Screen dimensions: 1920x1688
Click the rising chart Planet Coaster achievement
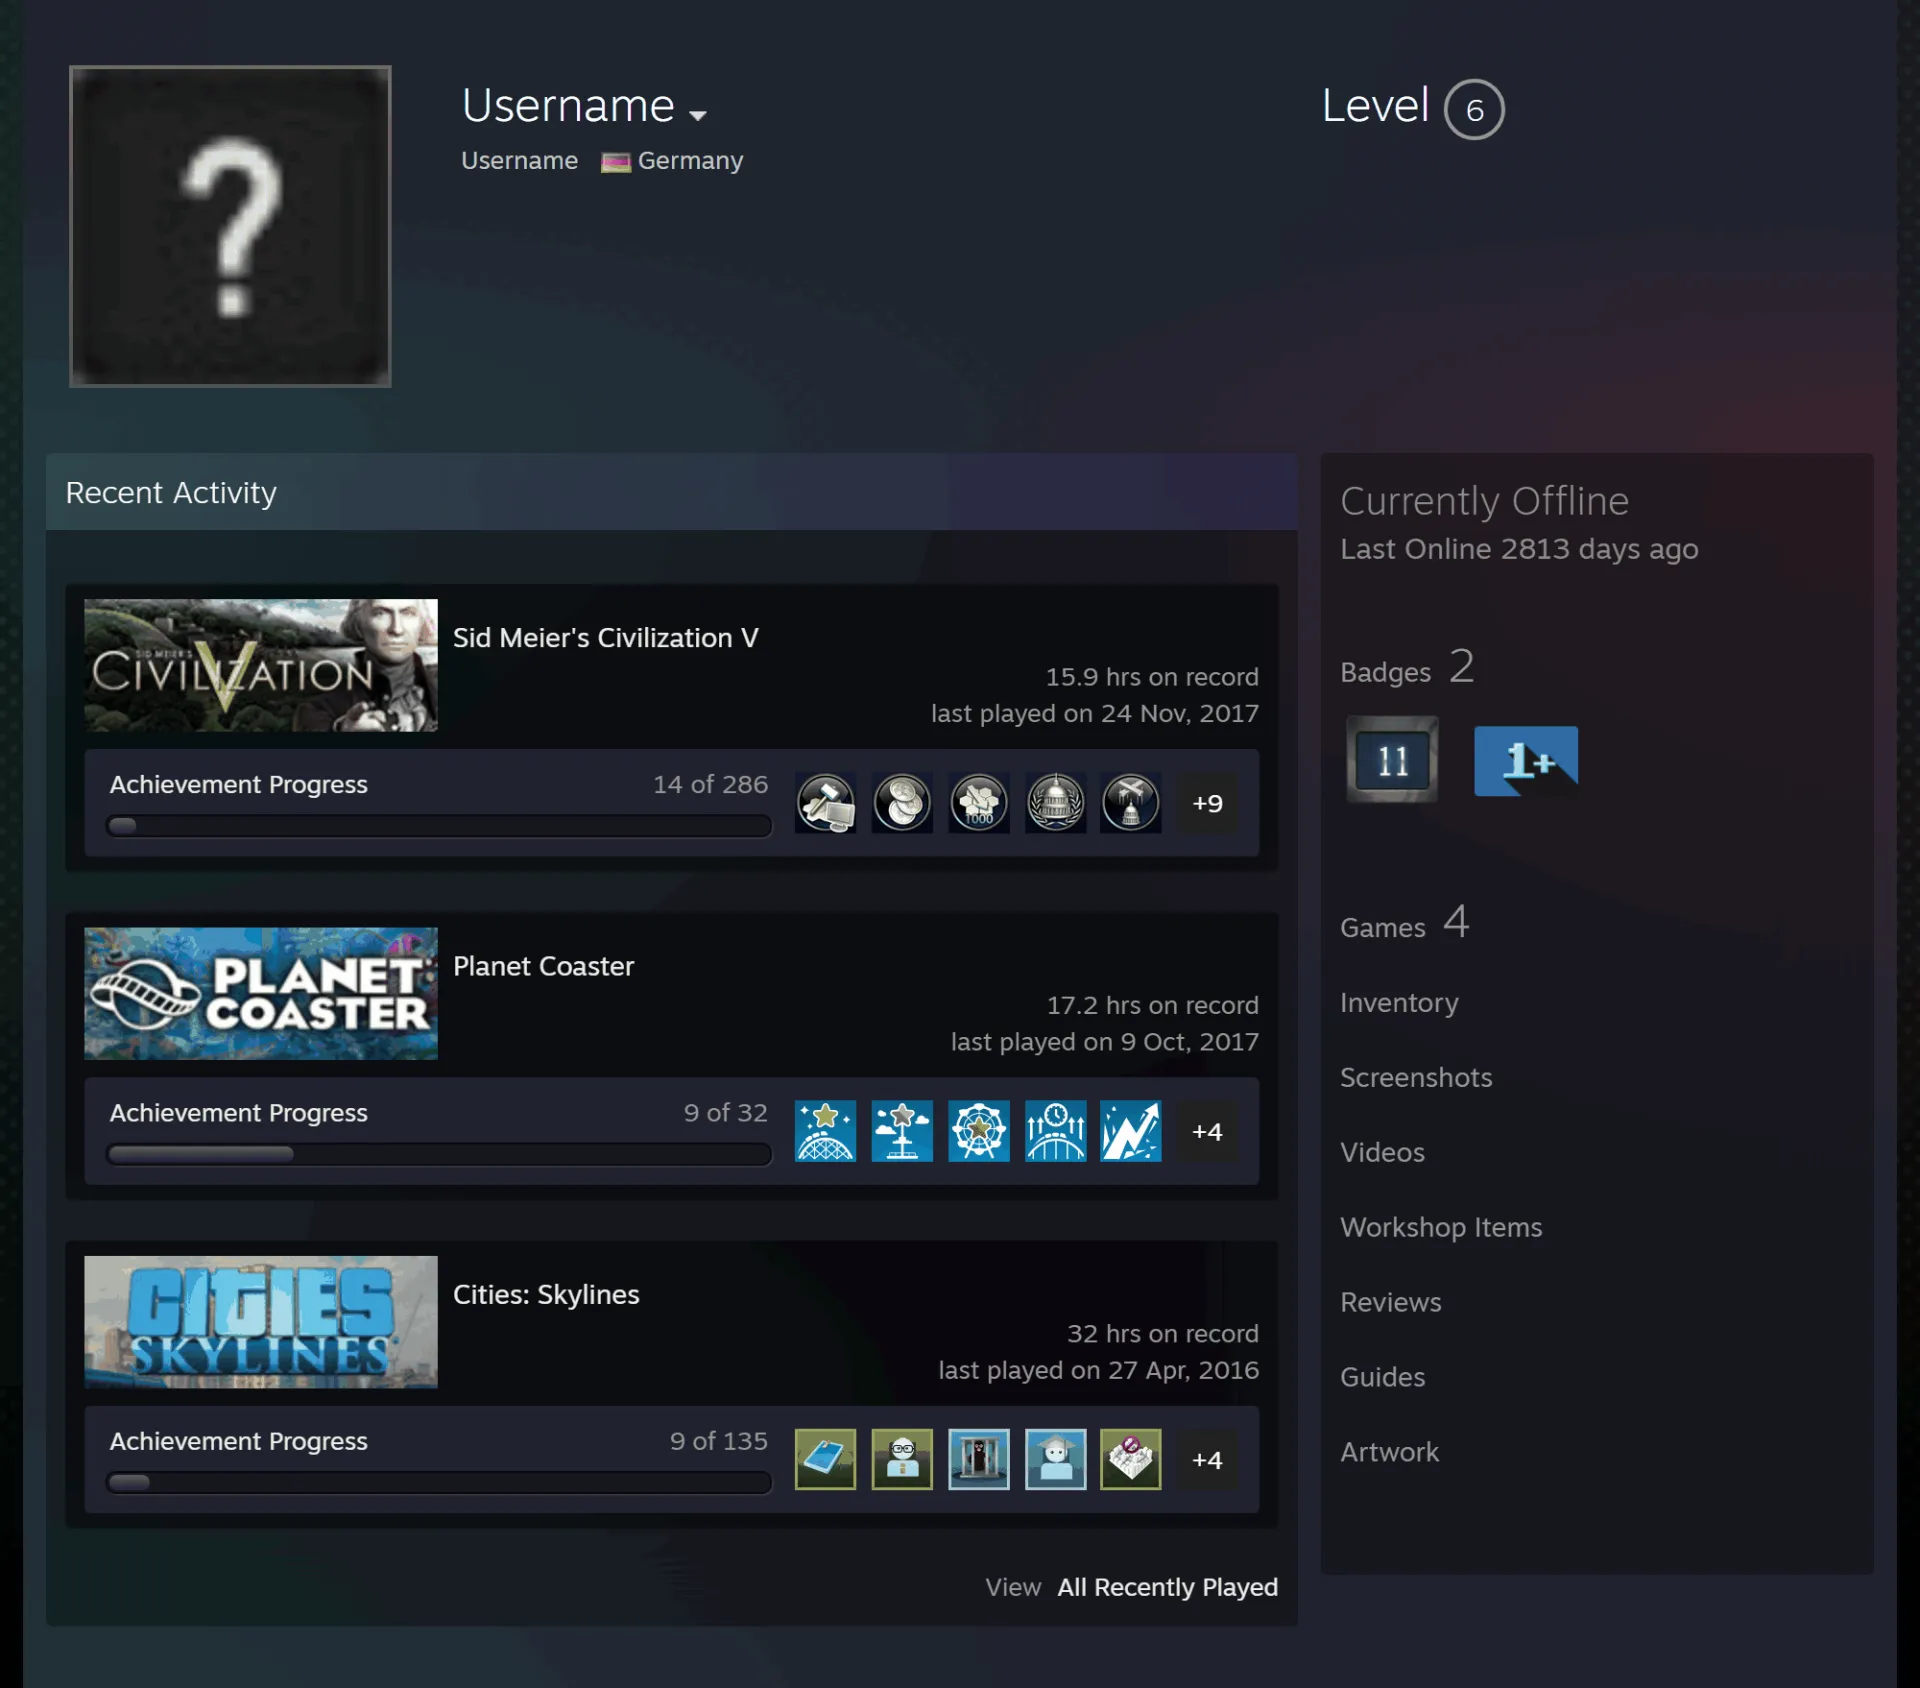coord(1131,1131)
